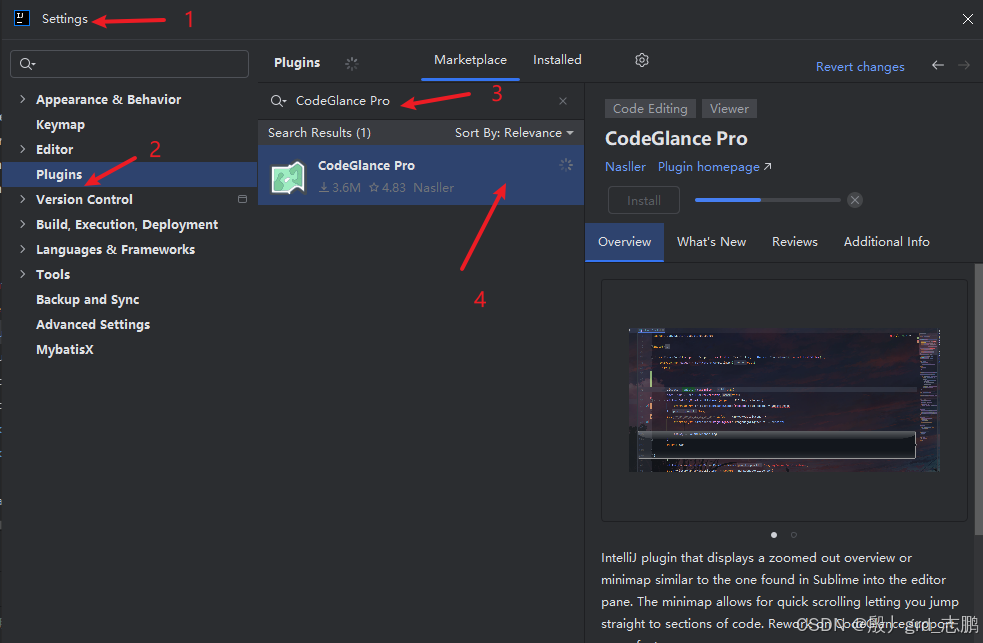The width and height of the screenshot is (983, 643).
Task: Expand Appearance & Behavior section
Action: 23,99
